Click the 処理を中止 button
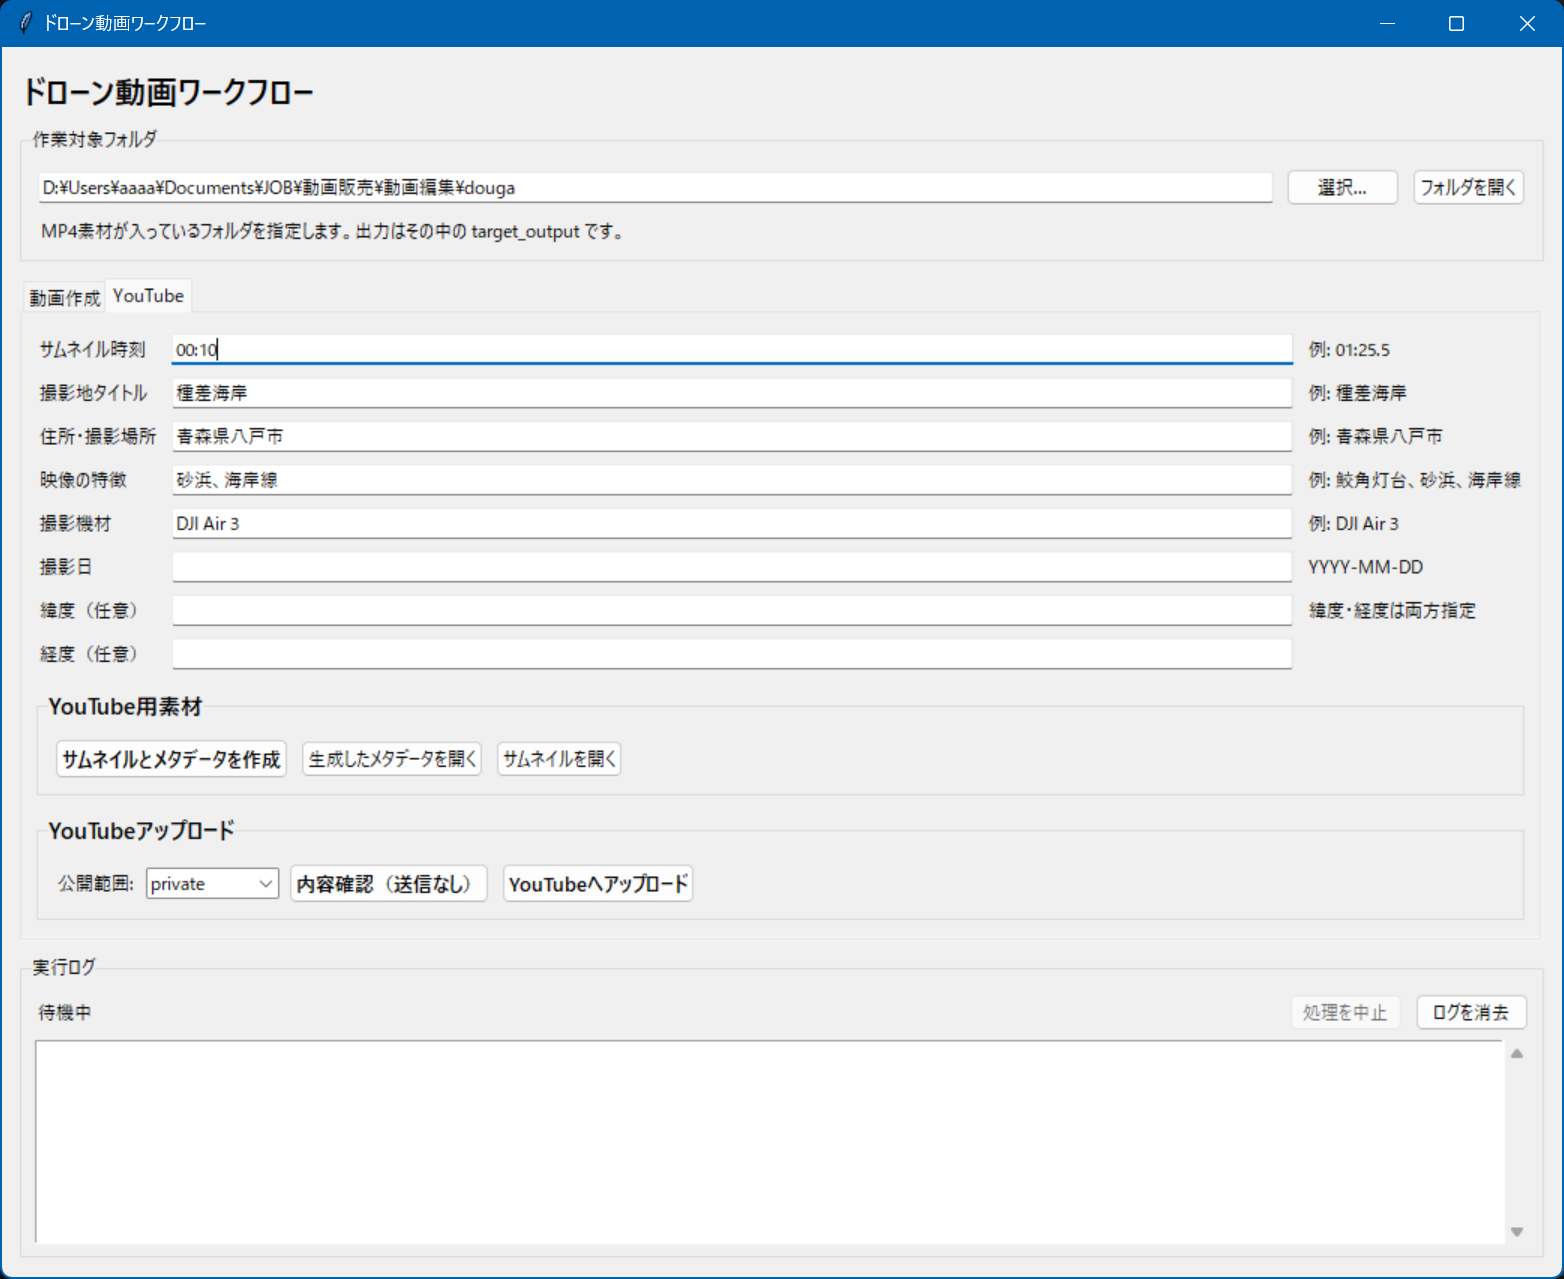Screen dimensions: 1564x1279 [1345, 1013]
